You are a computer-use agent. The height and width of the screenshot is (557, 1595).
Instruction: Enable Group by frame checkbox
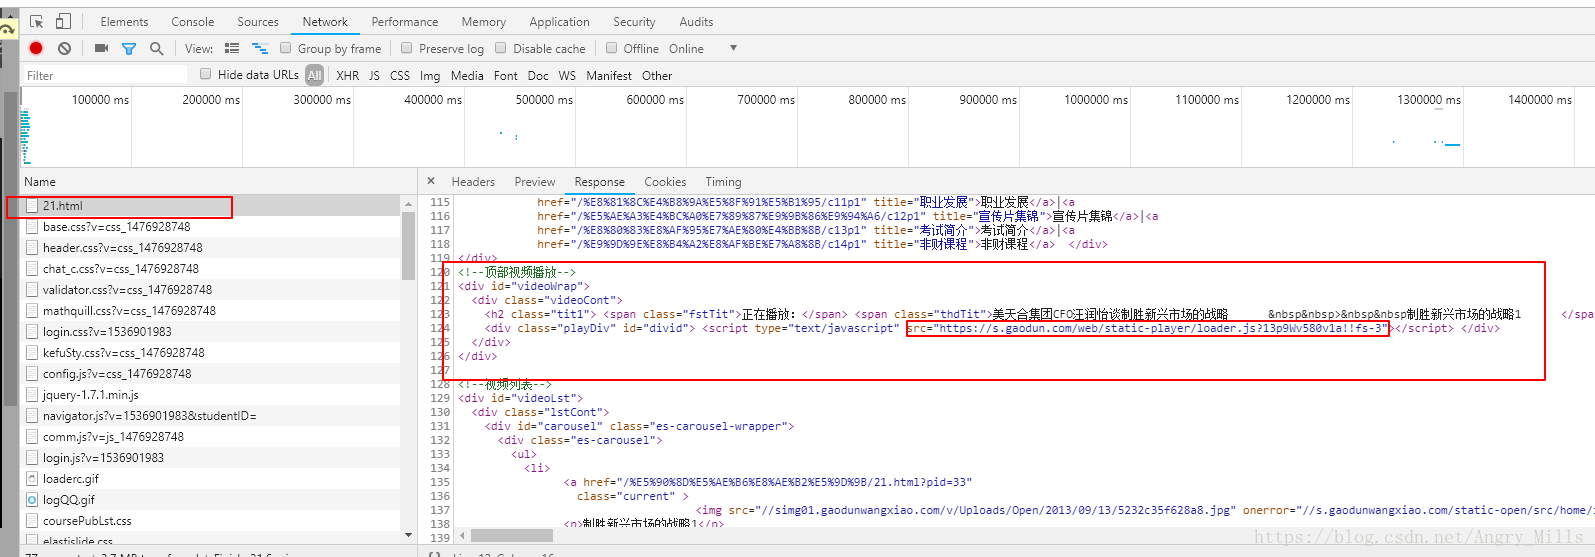pos(285,48)
